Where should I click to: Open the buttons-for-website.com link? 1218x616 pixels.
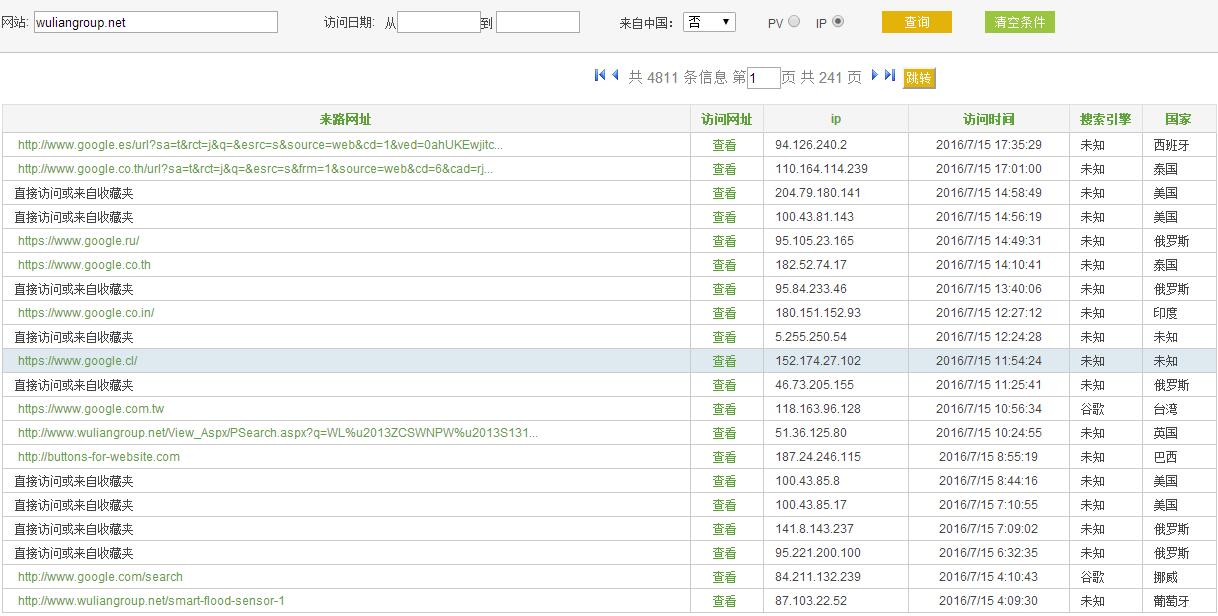click(99, 457)
